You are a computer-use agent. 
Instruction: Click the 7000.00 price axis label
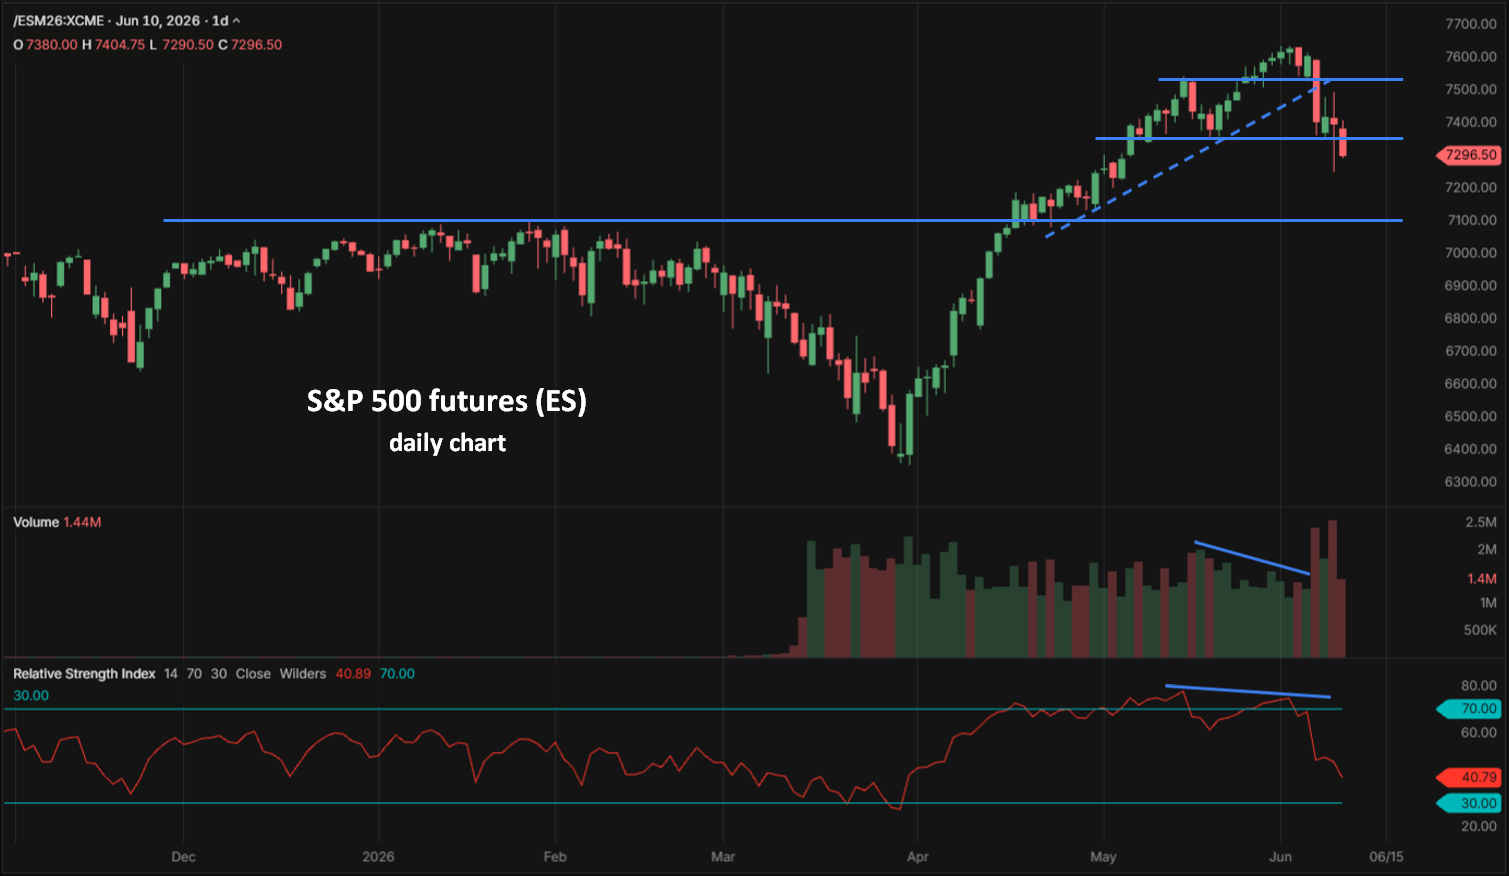pos(1471,253)
